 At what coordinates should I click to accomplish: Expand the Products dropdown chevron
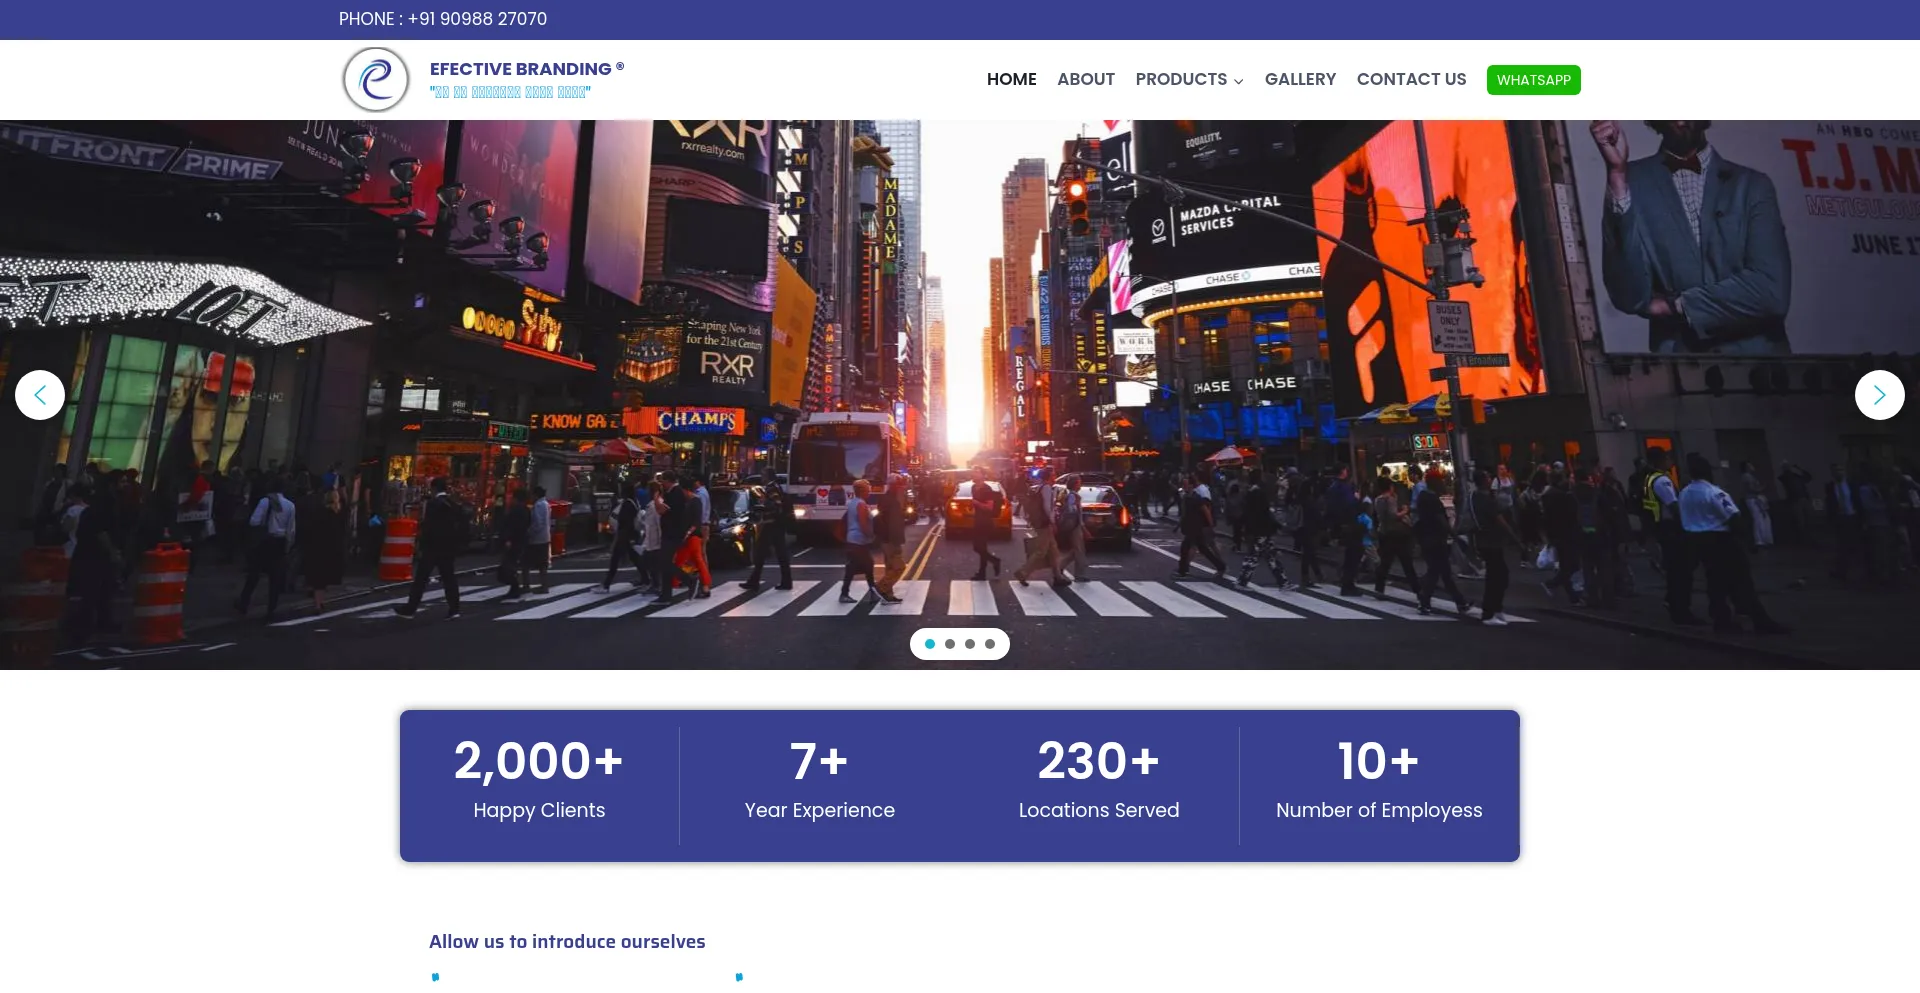(x=1238, y=81)
